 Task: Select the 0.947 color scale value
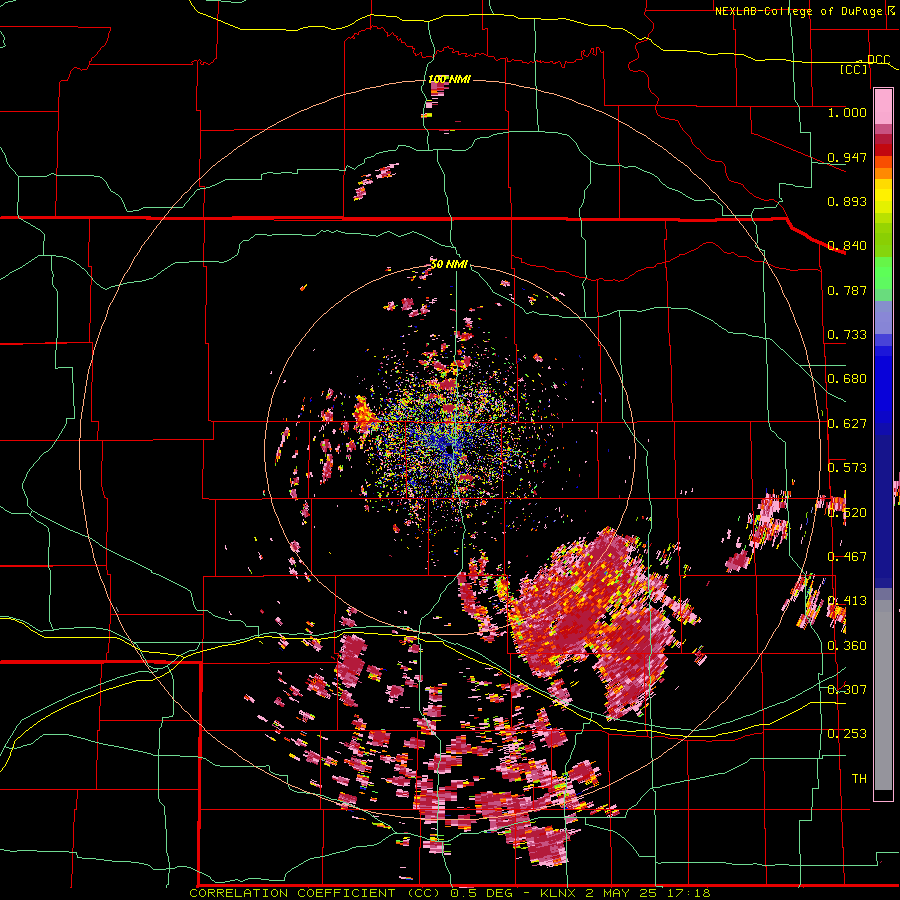[847, 157]
